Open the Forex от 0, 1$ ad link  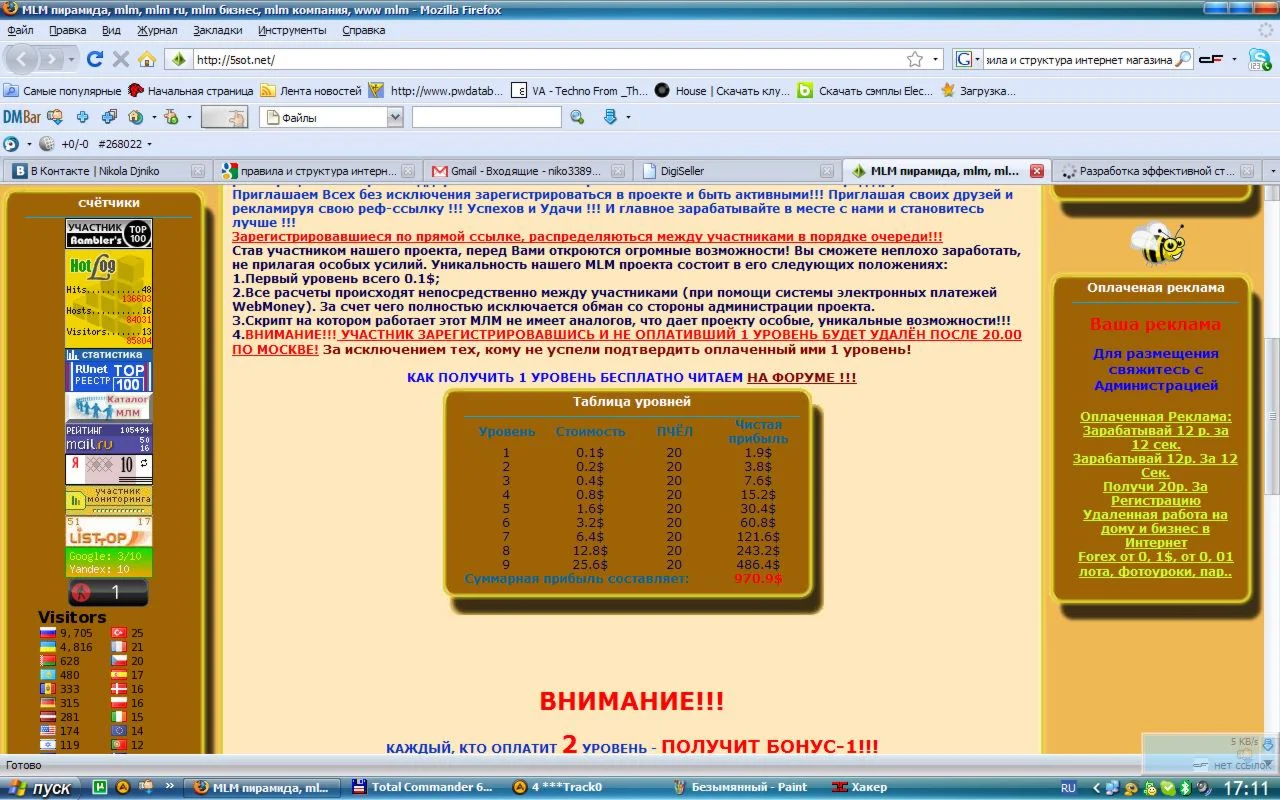coord(1155,564)
